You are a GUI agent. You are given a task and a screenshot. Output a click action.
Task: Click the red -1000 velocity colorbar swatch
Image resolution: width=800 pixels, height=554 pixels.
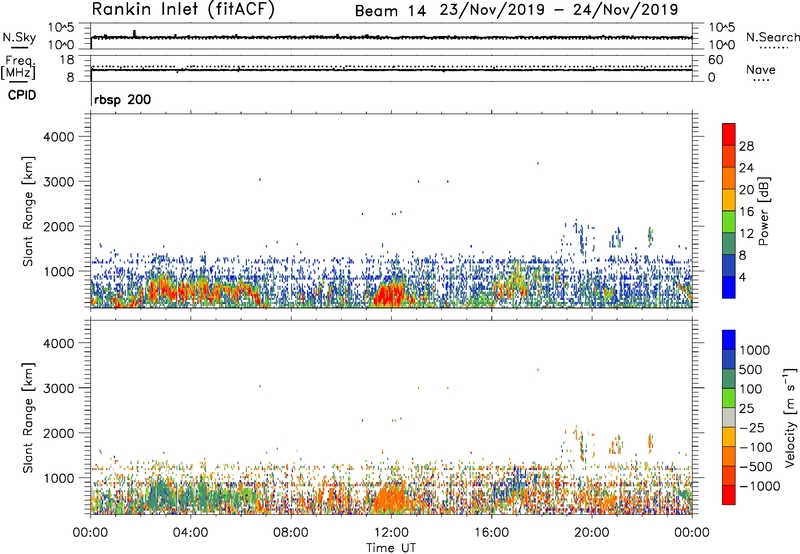pyautogui.click(x=729, y=495)
